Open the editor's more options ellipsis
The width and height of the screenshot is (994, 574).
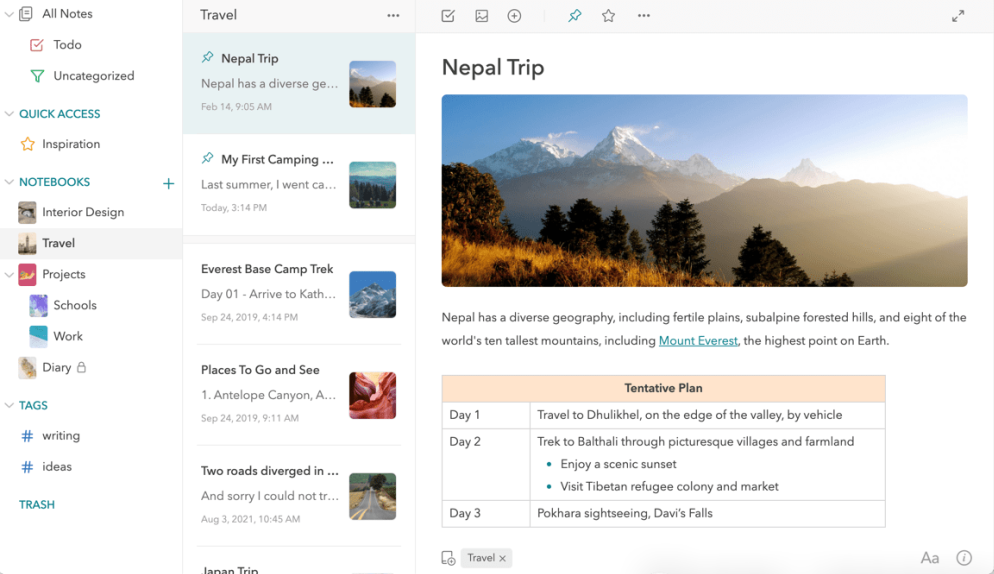click(x=644, y=16)
